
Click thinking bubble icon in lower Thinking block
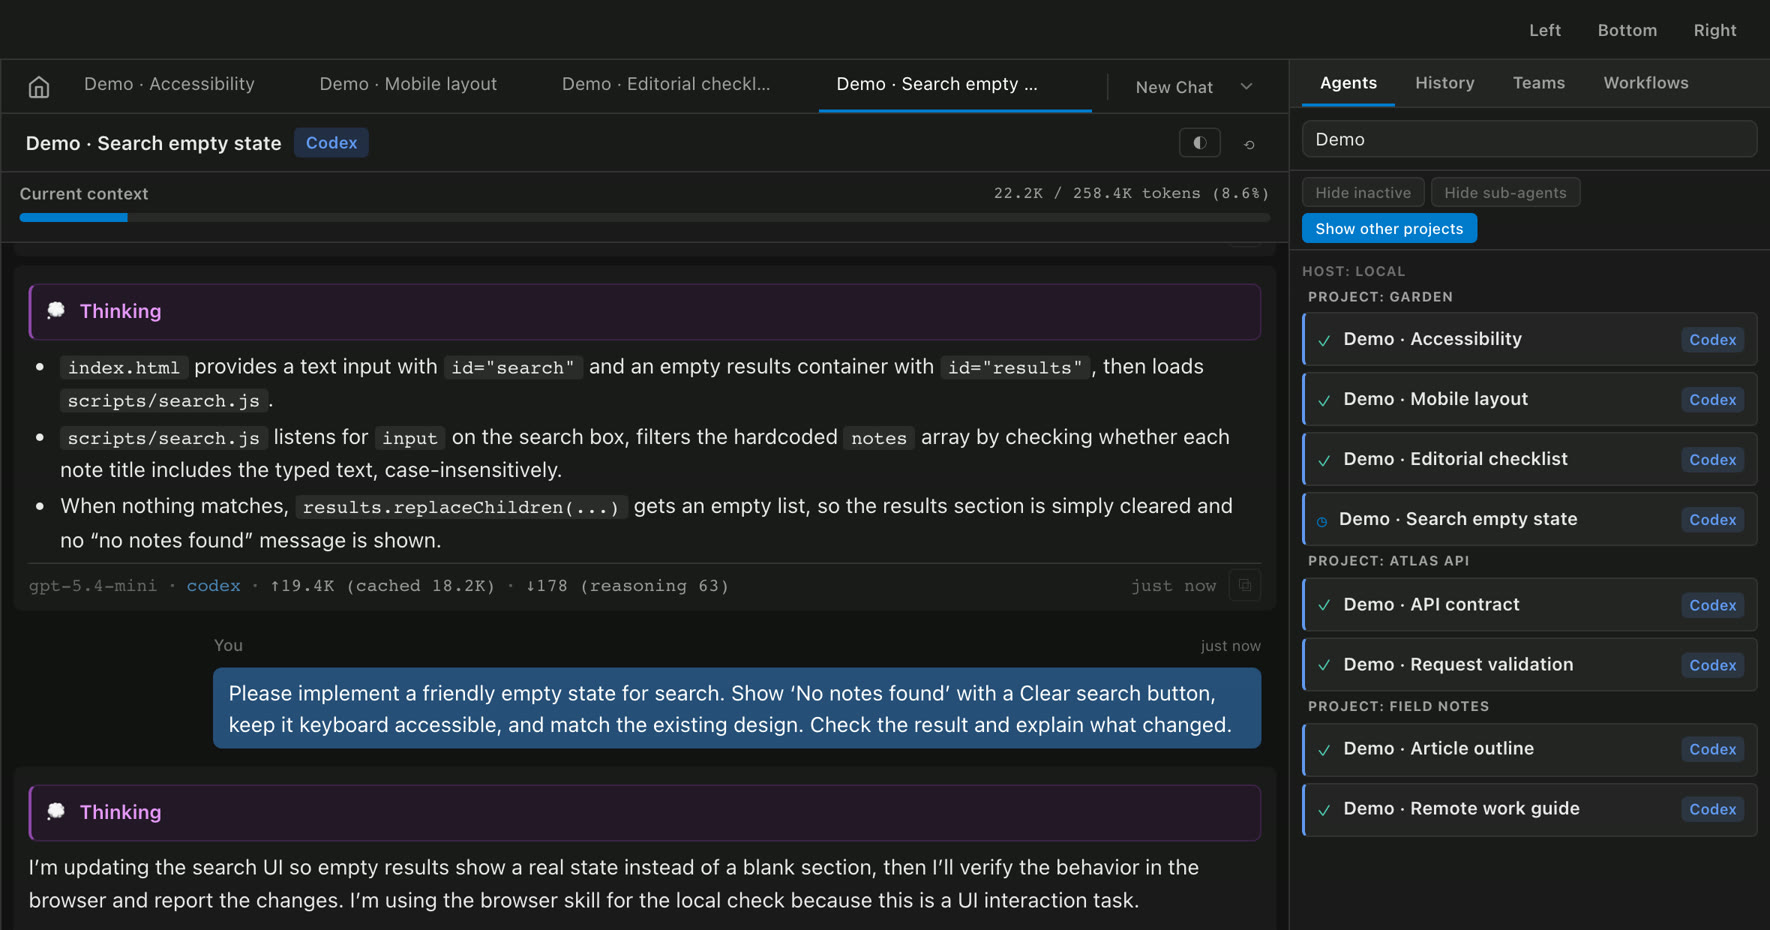coord(56,812)
